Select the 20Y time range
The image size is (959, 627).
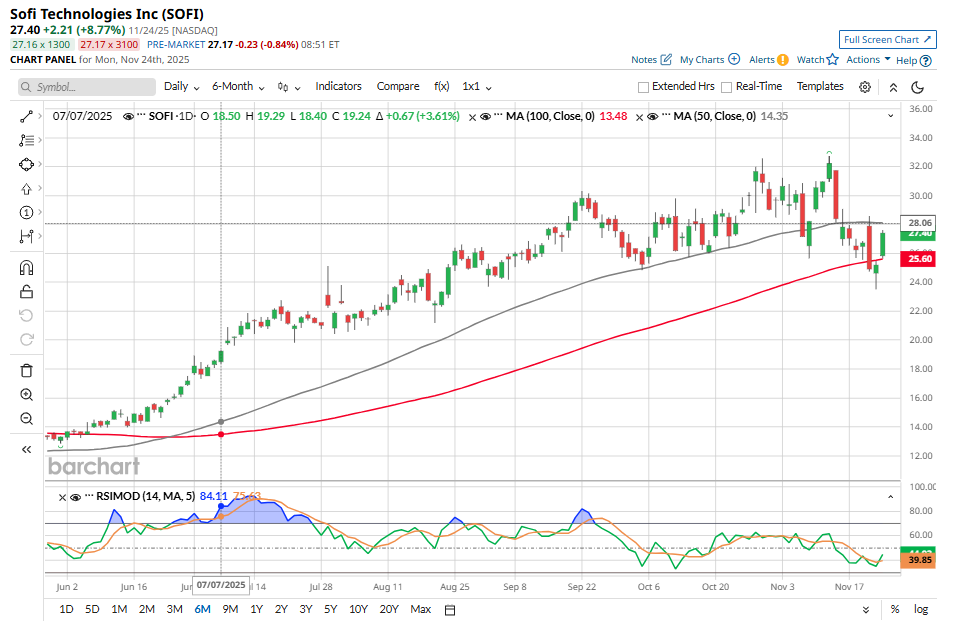(x=388, y=609)
